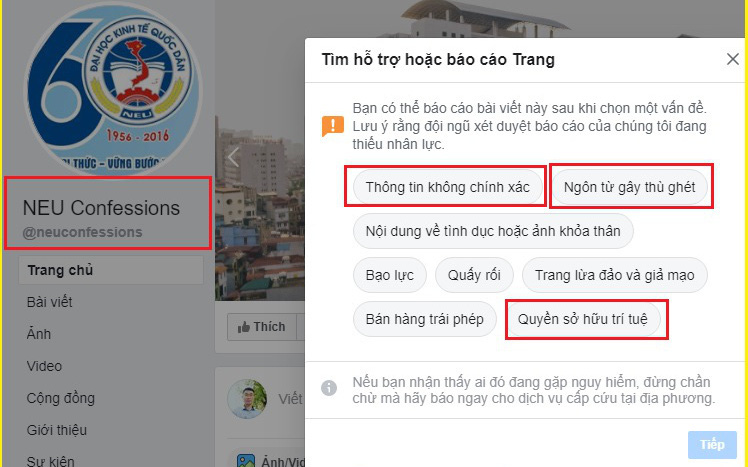
Task: Click the NEU Confessions profile logo
Action: click(x=113, y=88)
